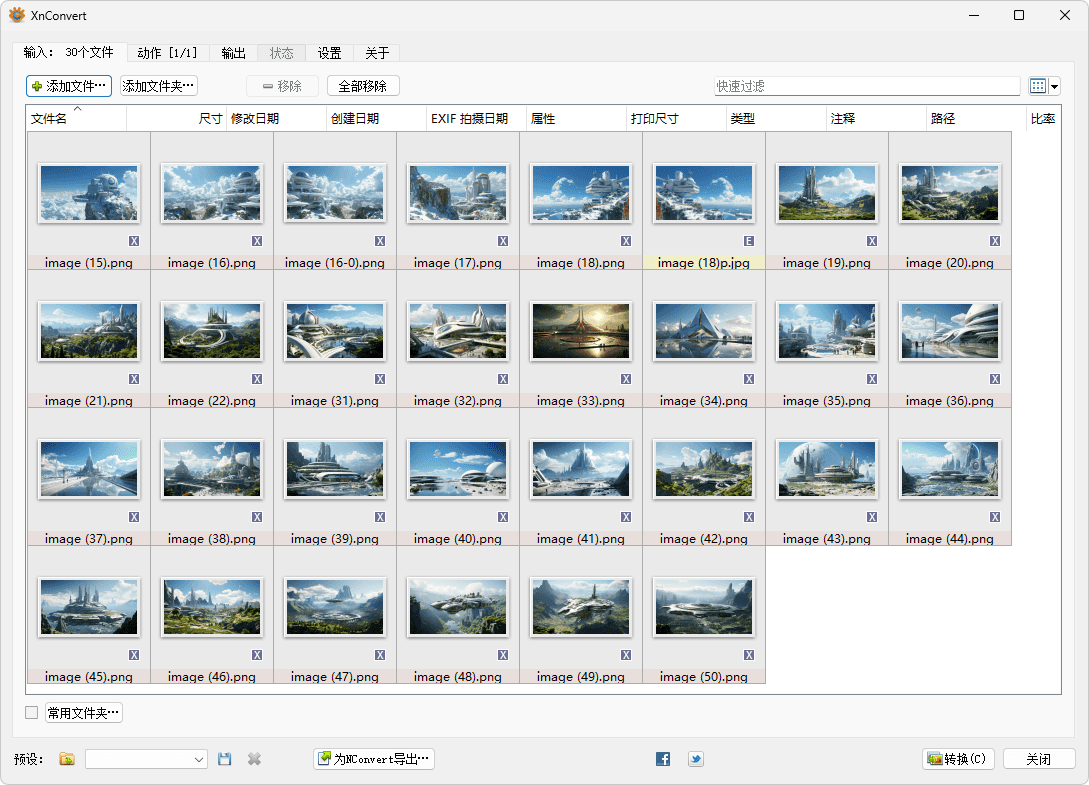Click the 全部移除 button
1089x785 pixels.
362,85
